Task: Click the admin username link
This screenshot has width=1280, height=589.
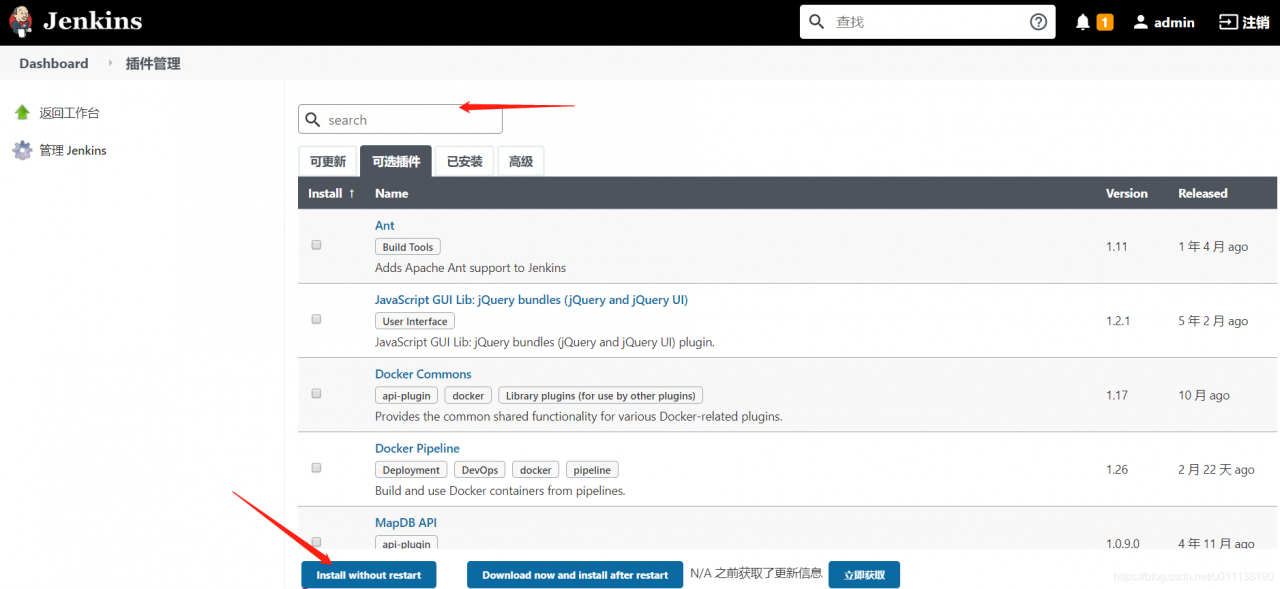Action: tap(1174, 22)
